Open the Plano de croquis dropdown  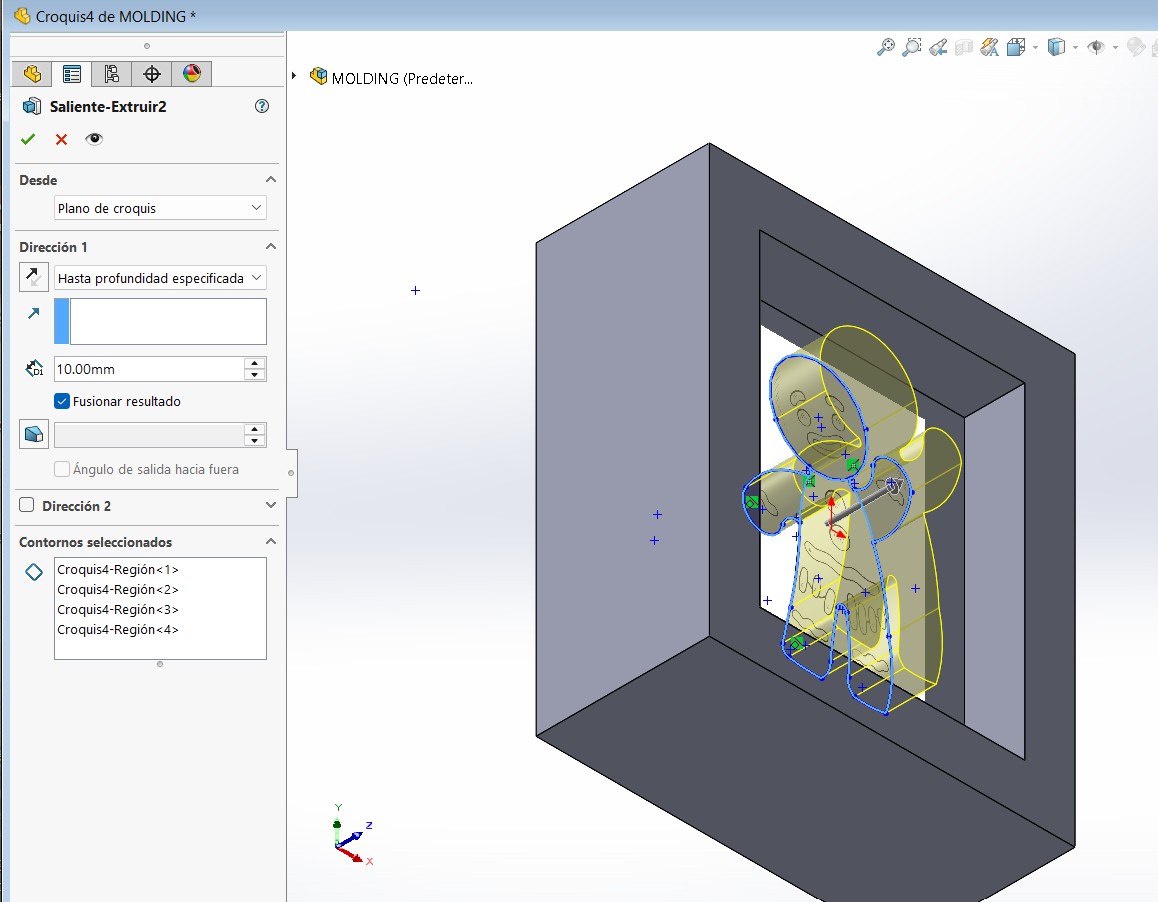[160, 208]
